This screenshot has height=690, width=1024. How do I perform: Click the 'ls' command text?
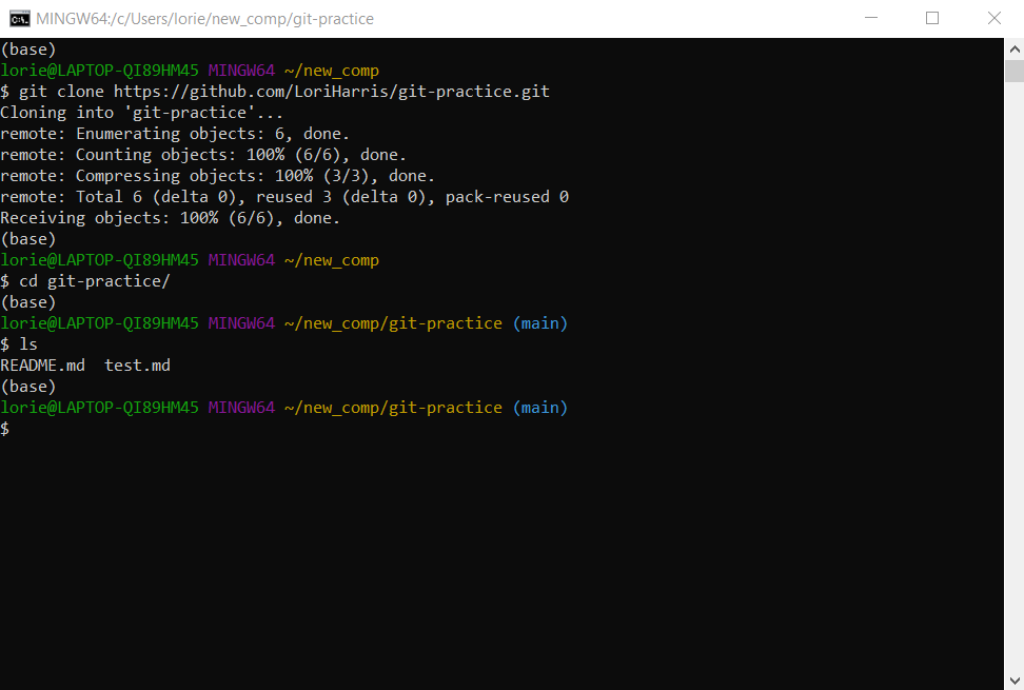click(x=28, y=344)
